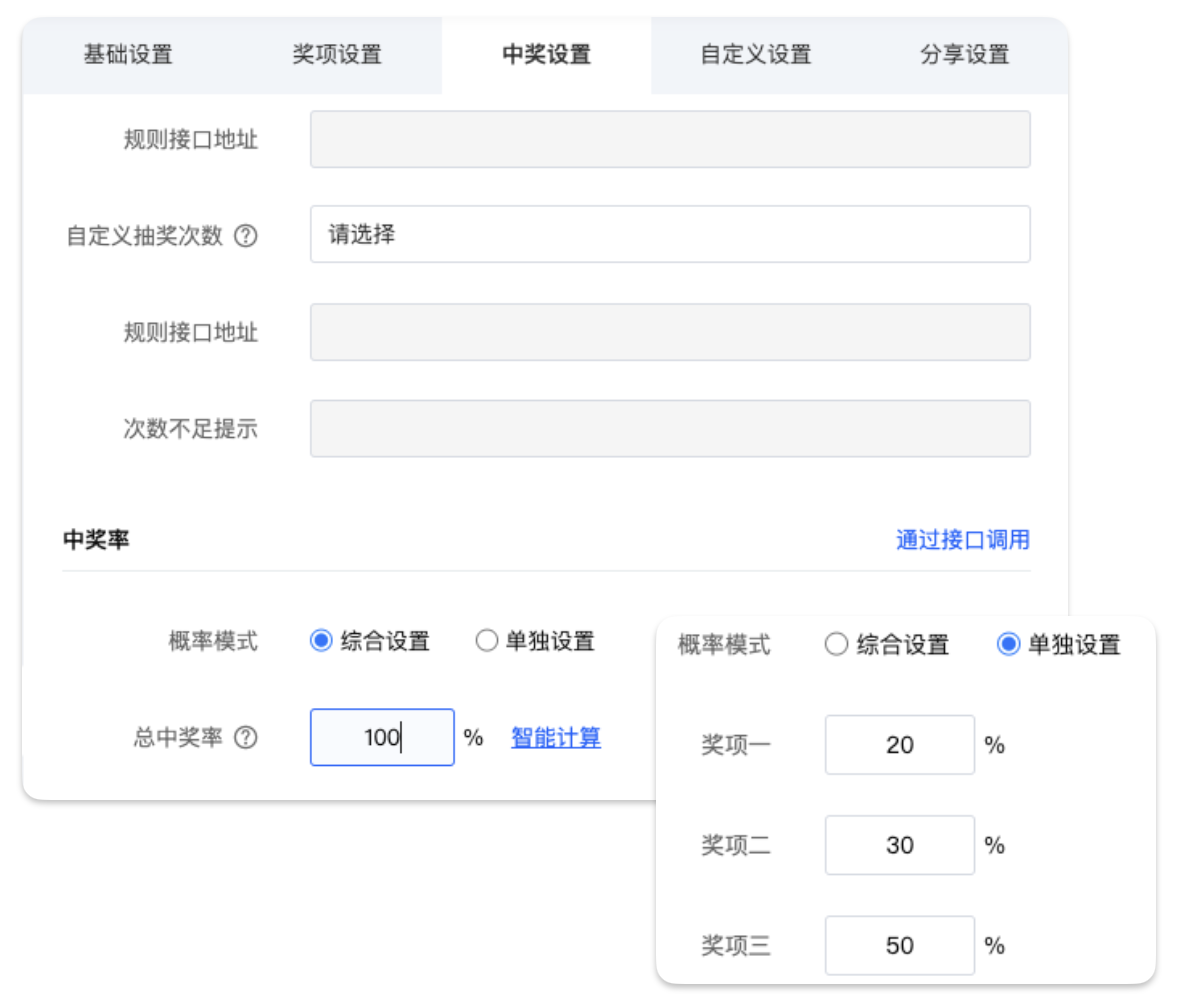
Task: Select 综合设置 radio in main form
Action: [321, 641]
